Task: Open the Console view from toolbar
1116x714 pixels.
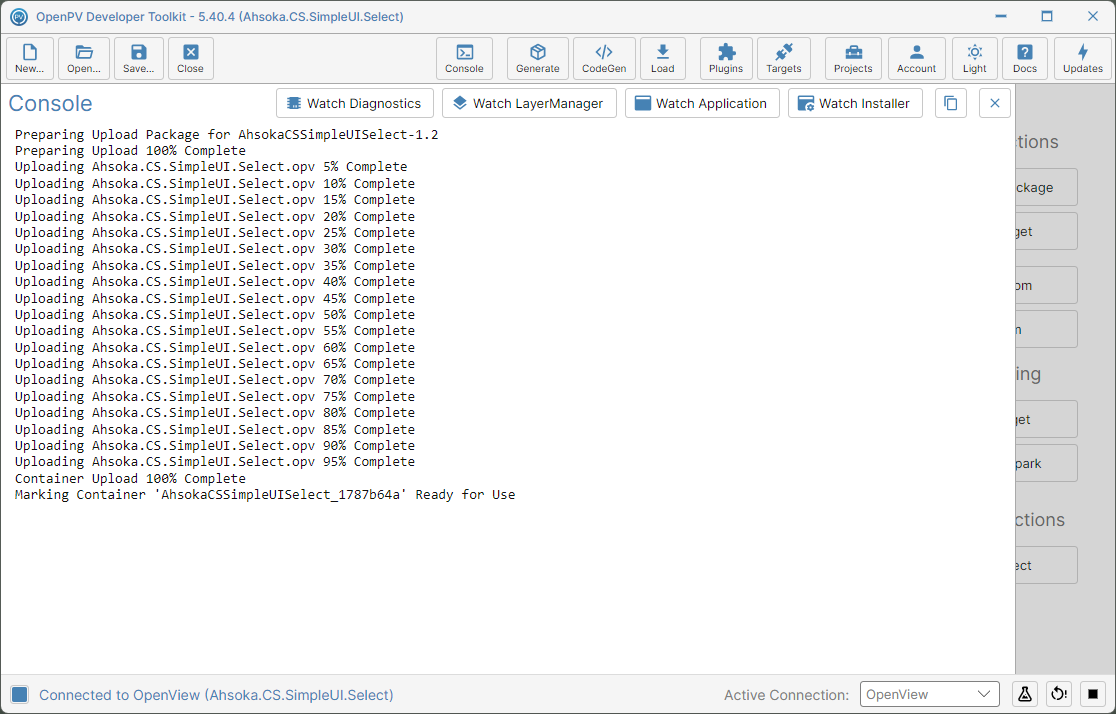Action: (x=464, y=58)
